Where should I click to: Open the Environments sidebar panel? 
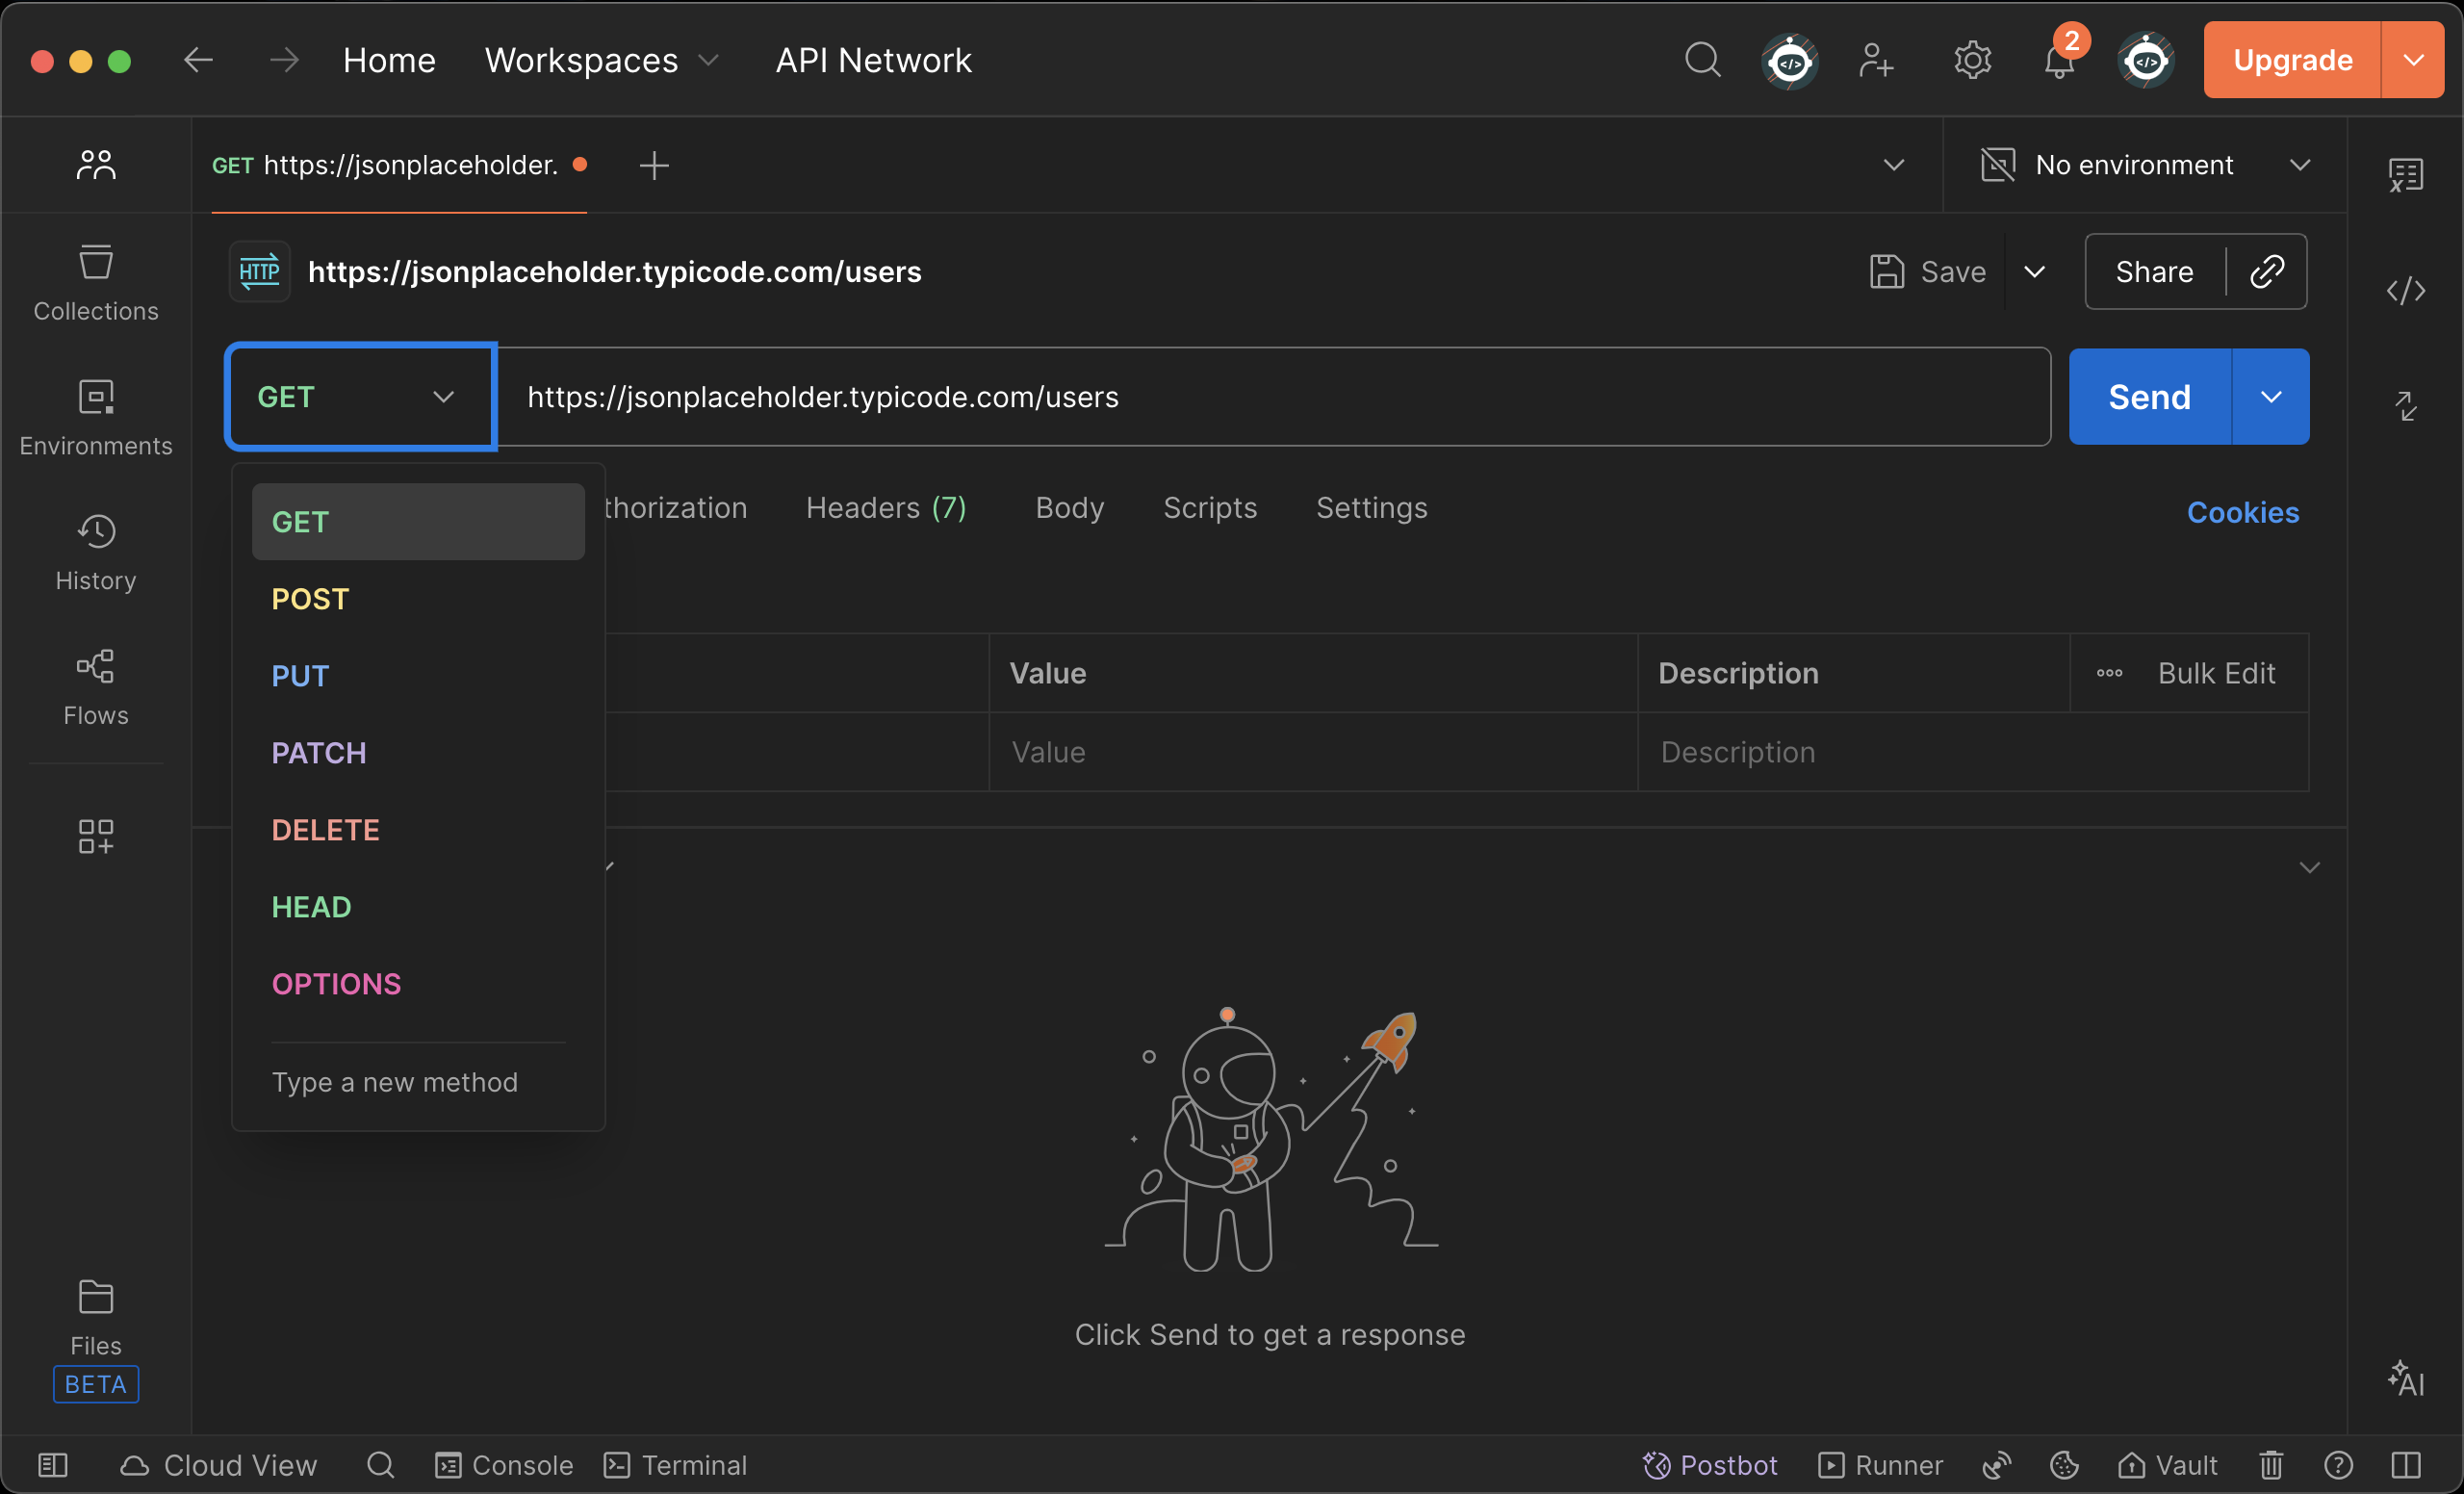(96, 418)
